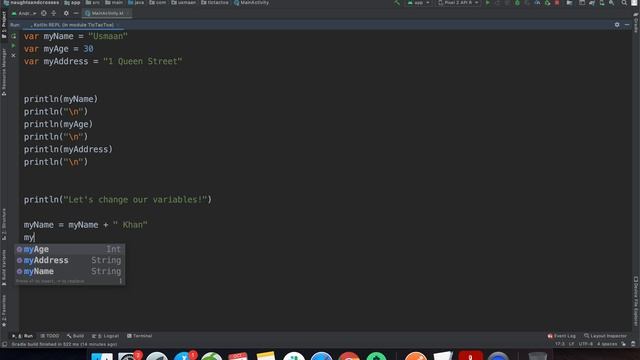Click the REPL rerun icon in the left gutter
The width and height of the screenshot is (640, 360).
13,36
